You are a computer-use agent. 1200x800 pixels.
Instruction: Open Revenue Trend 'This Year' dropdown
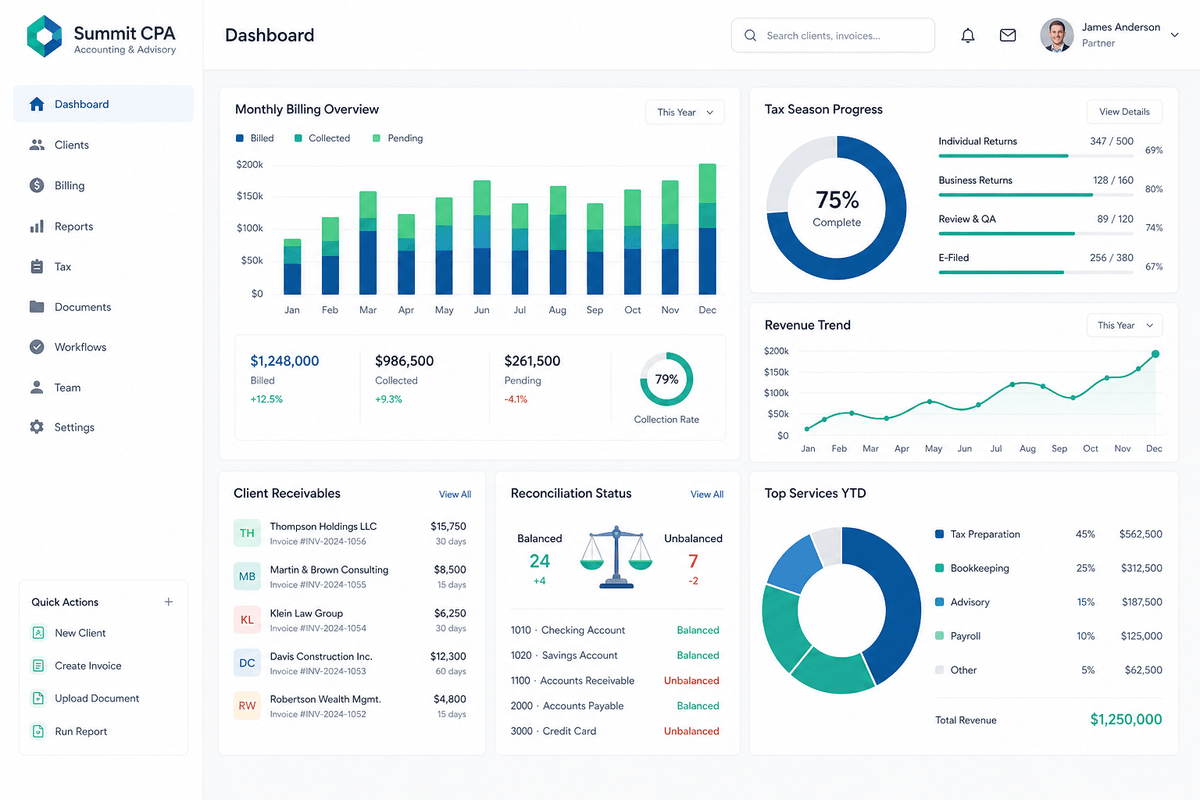[x=1125, y=325]
